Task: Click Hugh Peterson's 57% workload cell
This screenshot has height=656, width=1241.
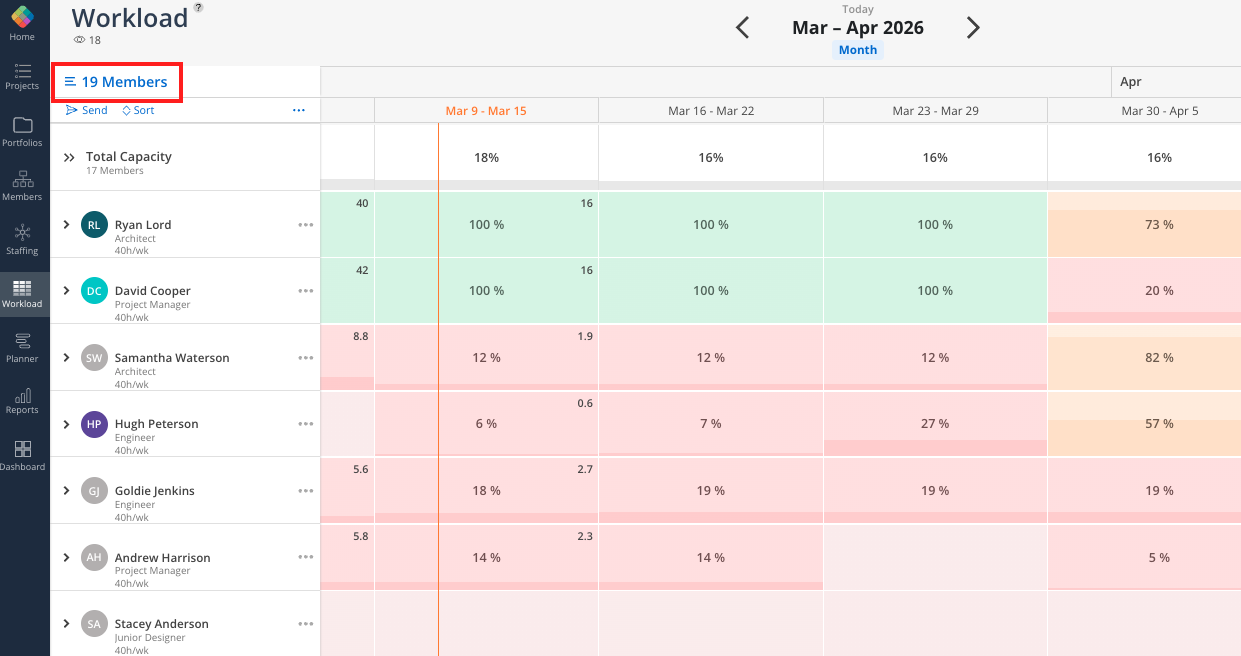Action: pyautogui.click(x=1159, y=424)
